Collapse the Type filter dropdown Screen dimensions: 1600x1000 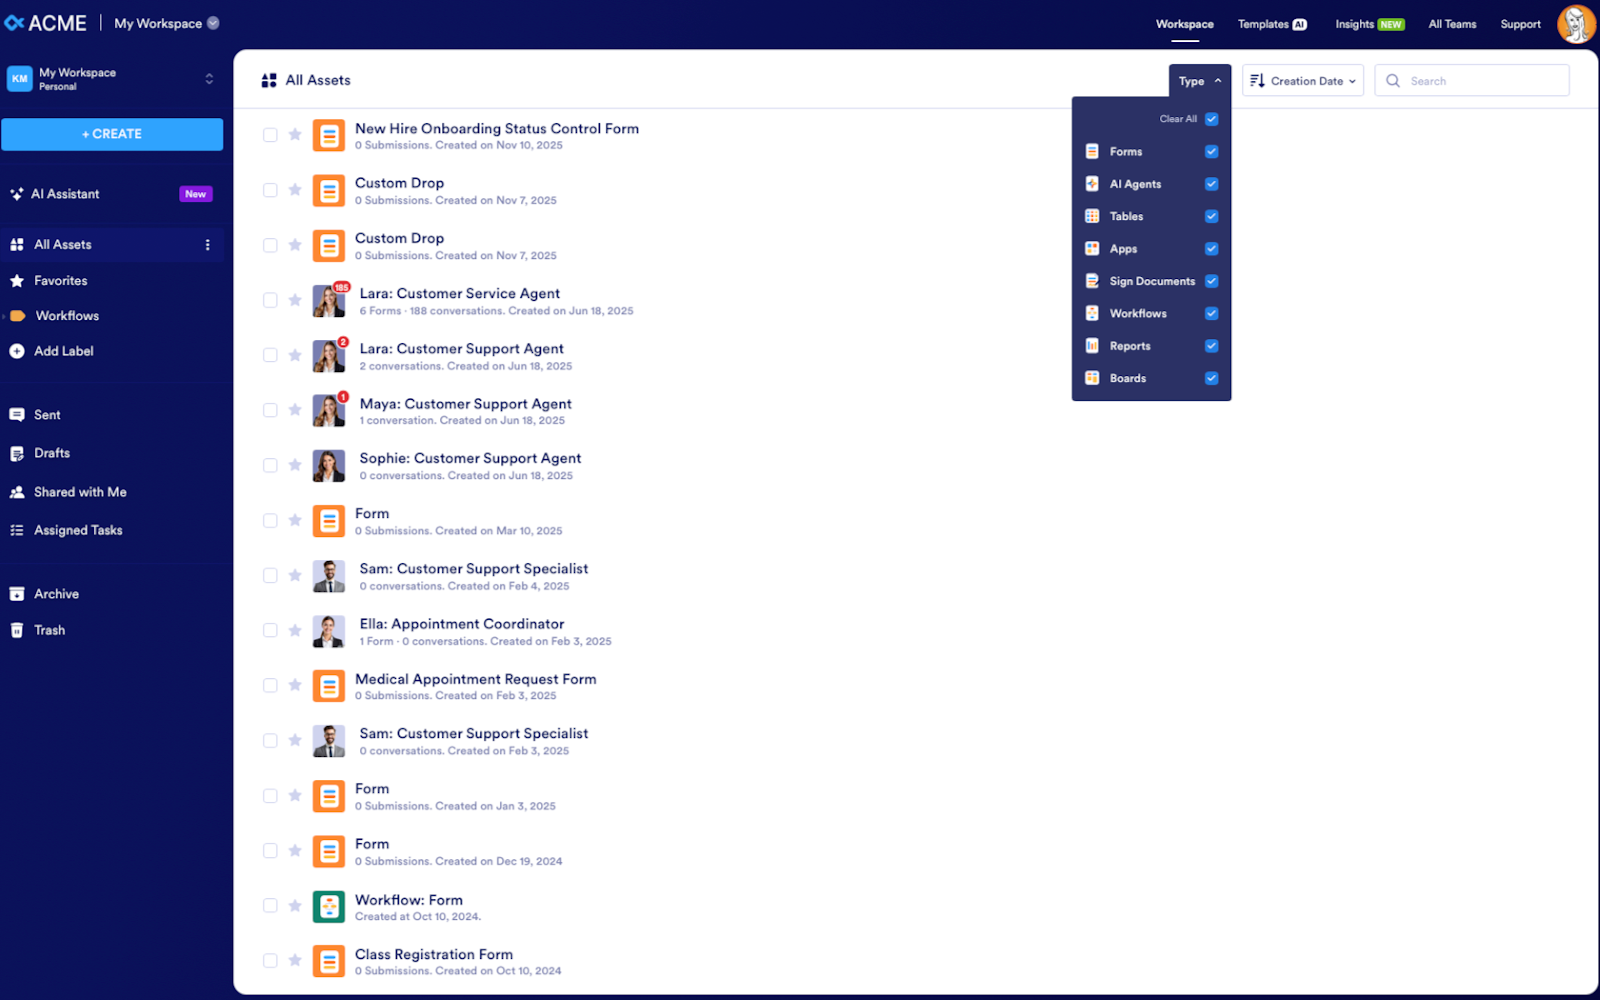1199,81
